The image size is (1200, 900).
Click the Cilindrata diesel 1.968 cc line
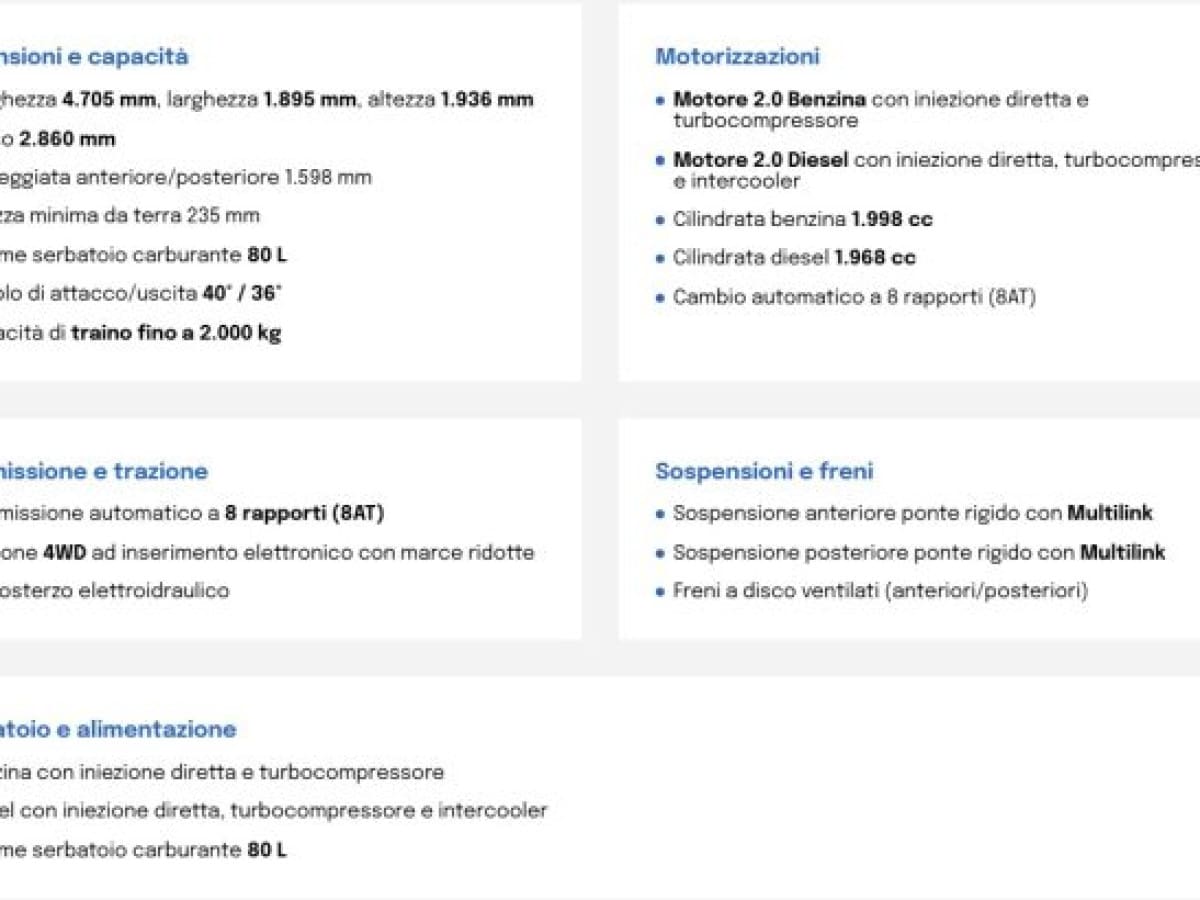coord(794,258)
